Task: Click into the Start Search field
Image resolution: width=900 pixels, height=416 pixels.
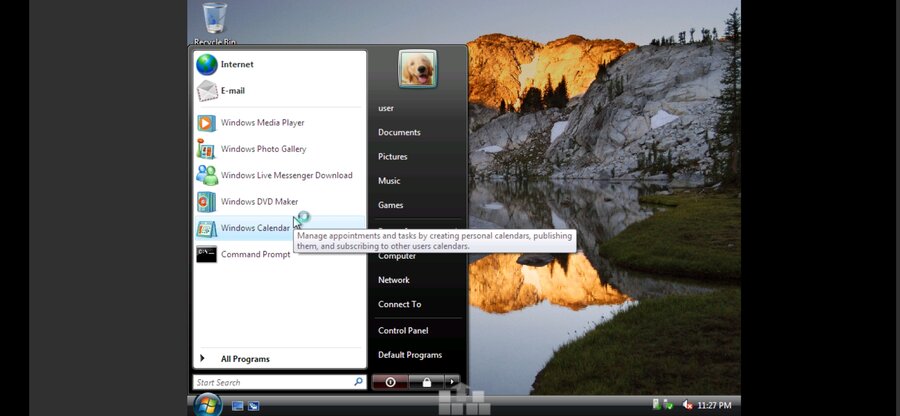Action: tap(279, 382)
